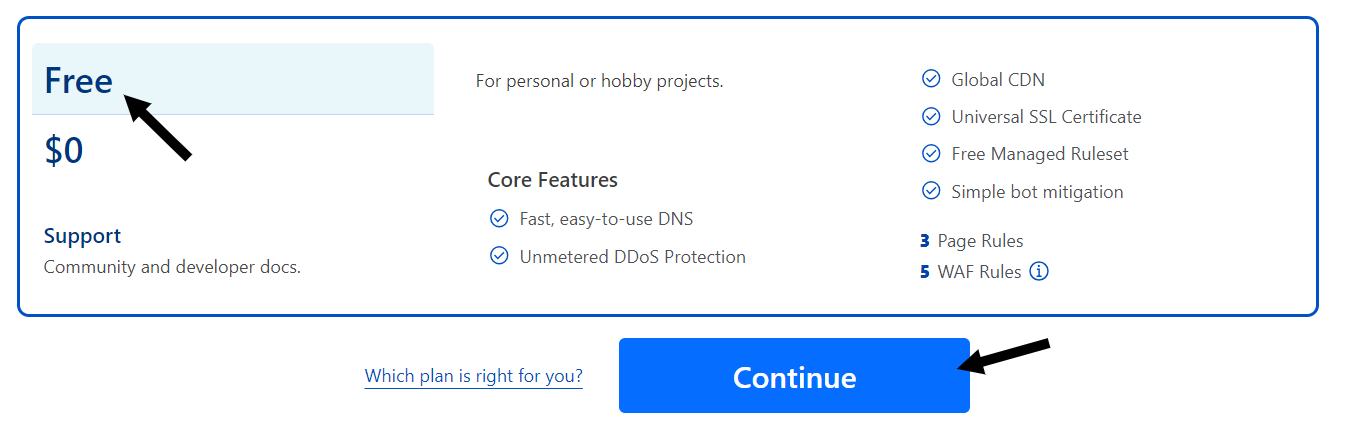Click the WAF Rules info icon

1039,271
